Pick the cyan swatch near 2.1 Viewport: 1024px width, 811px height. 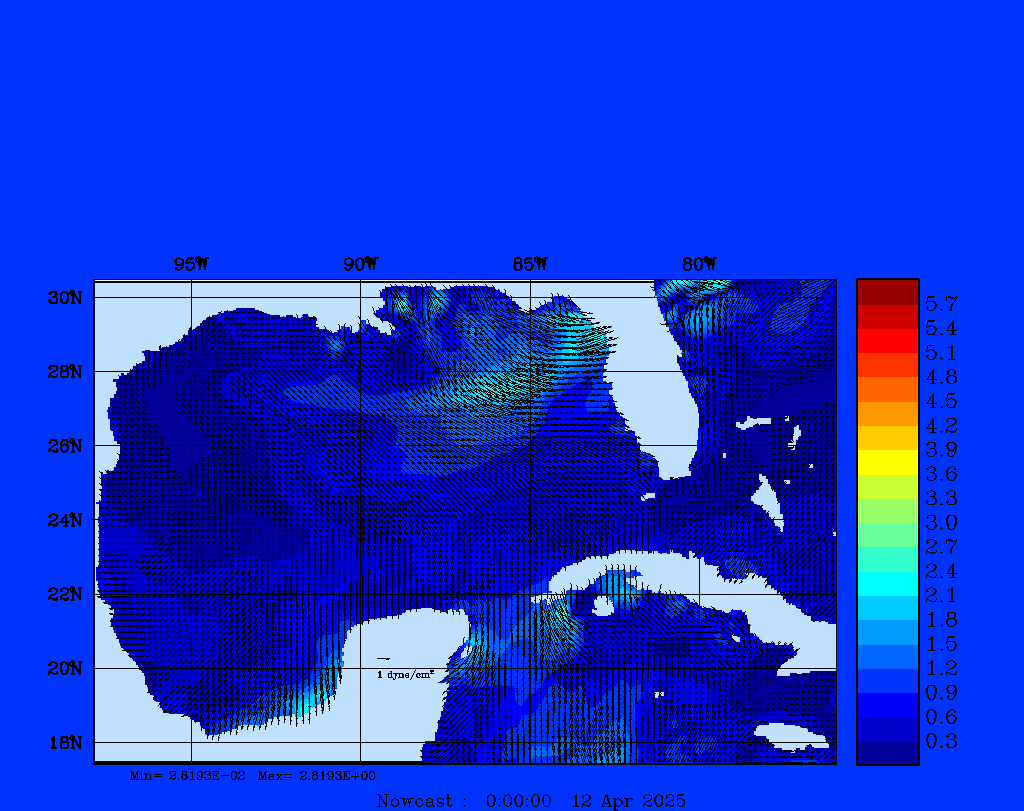[887, 584]
